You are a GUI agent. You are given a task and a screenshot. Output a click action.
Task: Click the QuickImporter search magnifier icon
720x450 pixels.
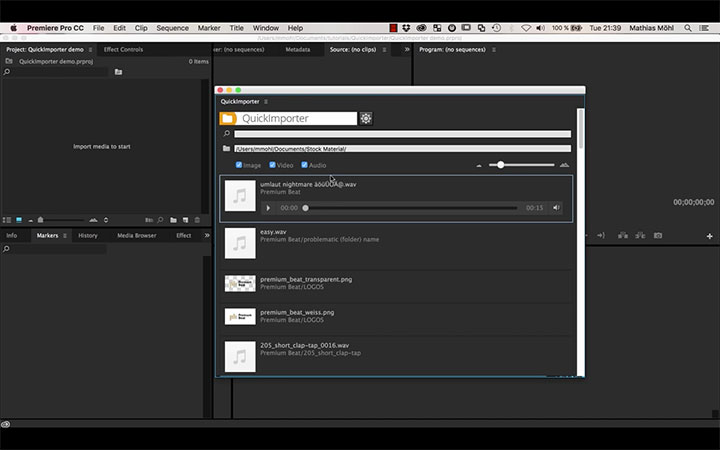[226, 134]
